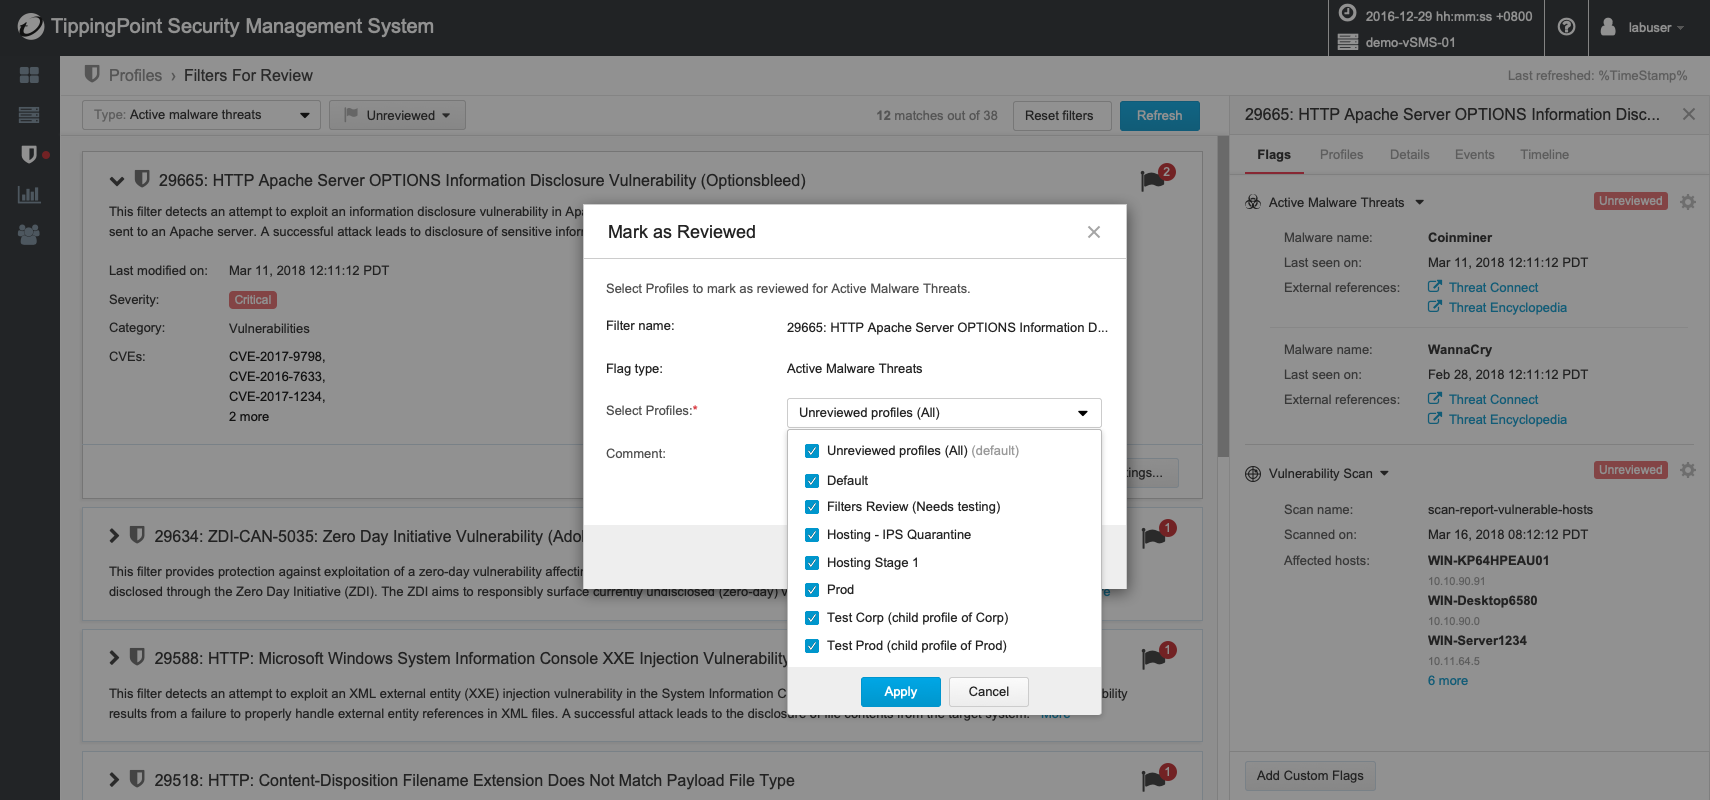Switch to the Profiles tab in side panel
This screenshot has width=1710, height=800.
tap(1341, 155)
